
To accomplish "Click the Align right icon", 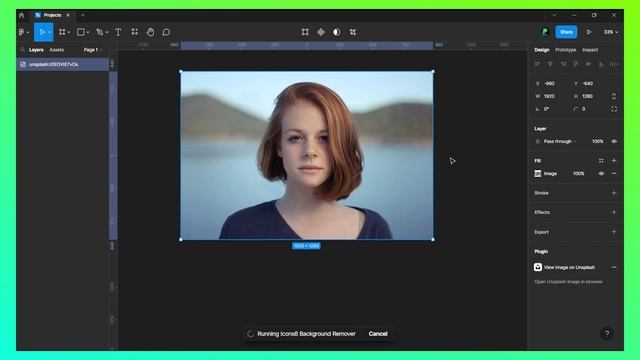I will click(x=563, y=64).
